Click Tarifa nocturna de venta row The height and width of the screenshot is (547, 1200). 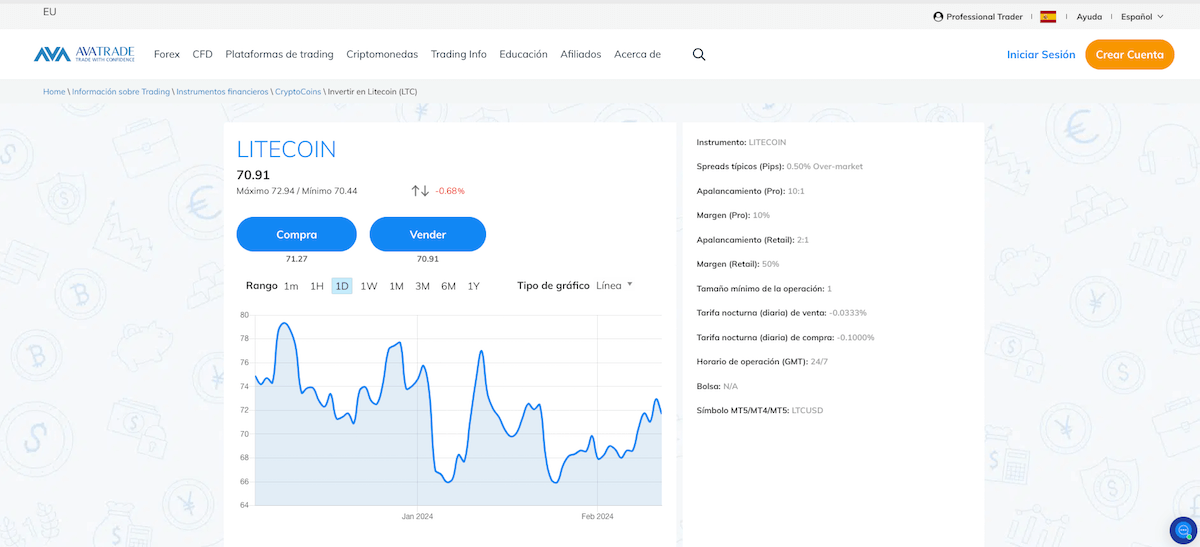click(782, 313)
